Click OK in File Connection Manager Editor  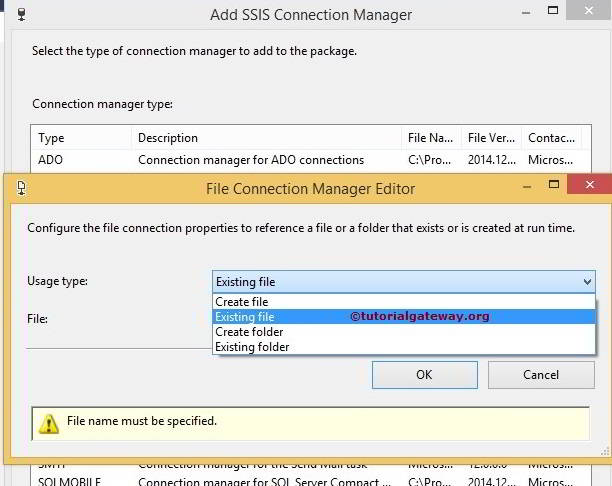tap(425, 375)
